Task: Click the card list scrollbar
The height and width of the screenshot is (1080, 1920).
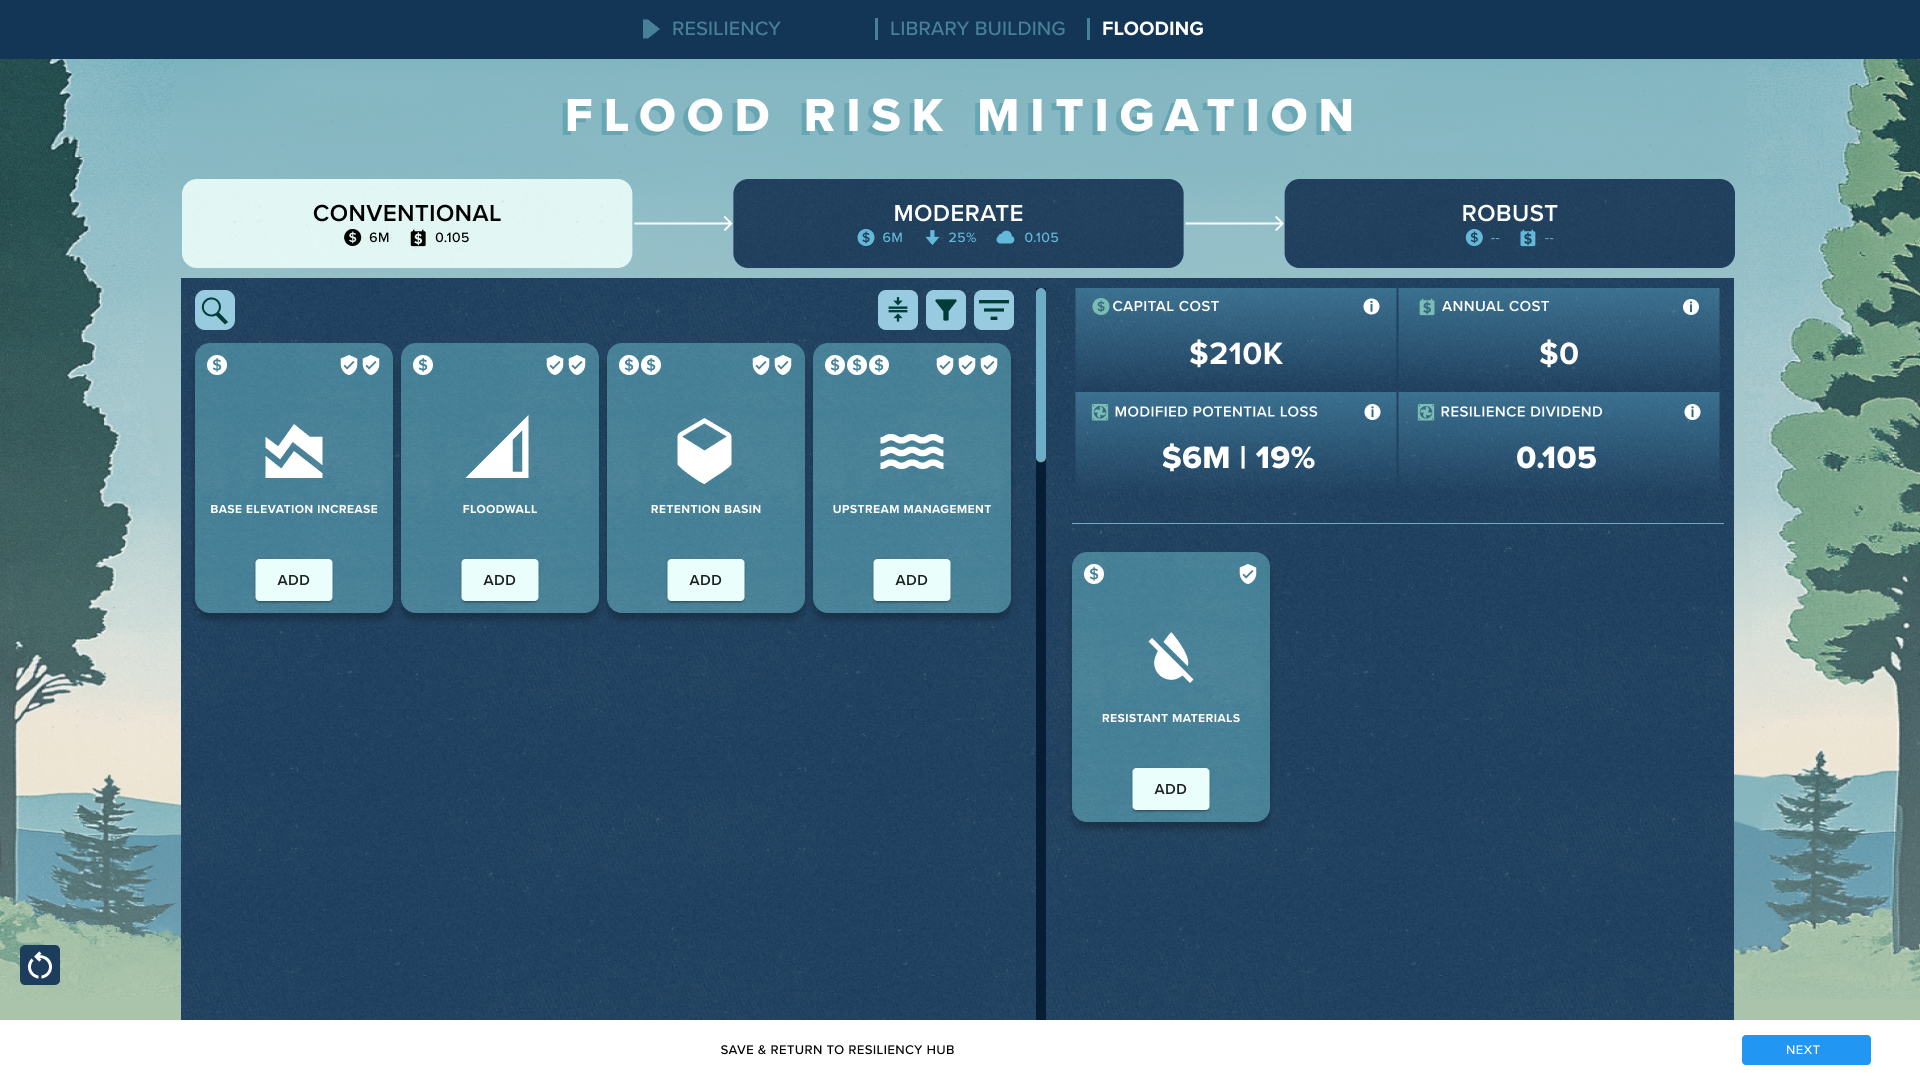Action: pos(1040,376)
